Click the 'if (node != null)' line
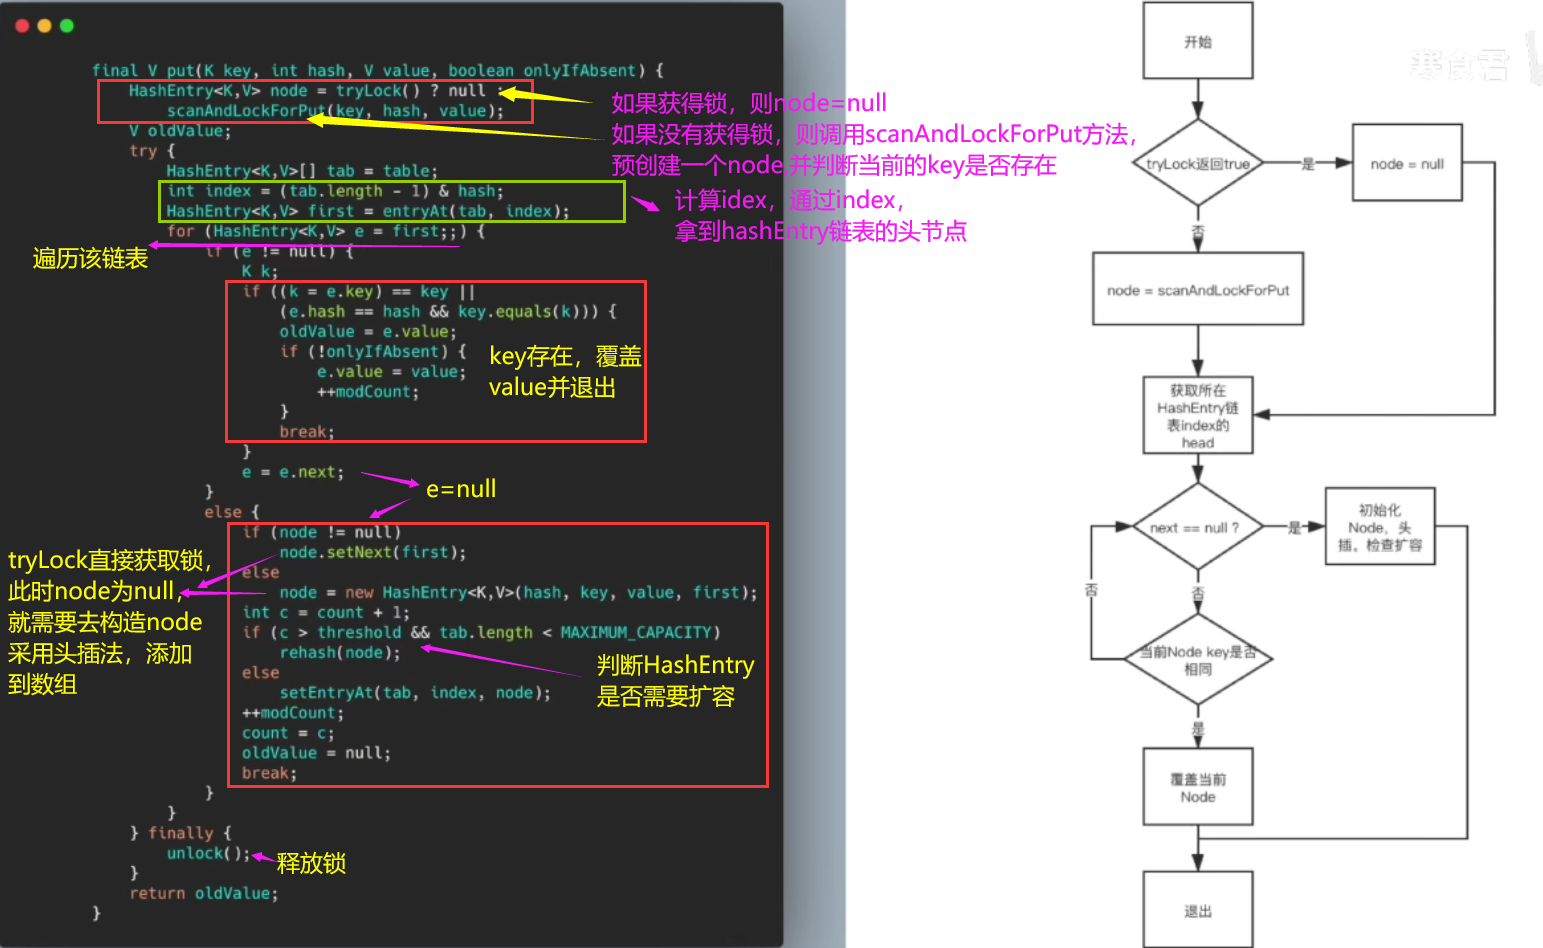The image size is (1543, 948). point(321,532)
